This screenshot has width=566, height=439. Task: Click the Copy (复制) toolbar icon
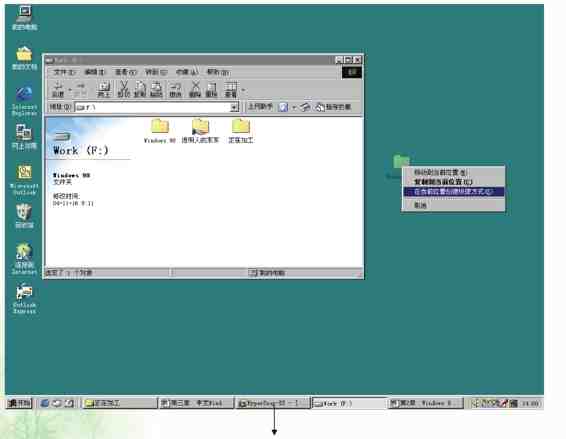point(140,89)
